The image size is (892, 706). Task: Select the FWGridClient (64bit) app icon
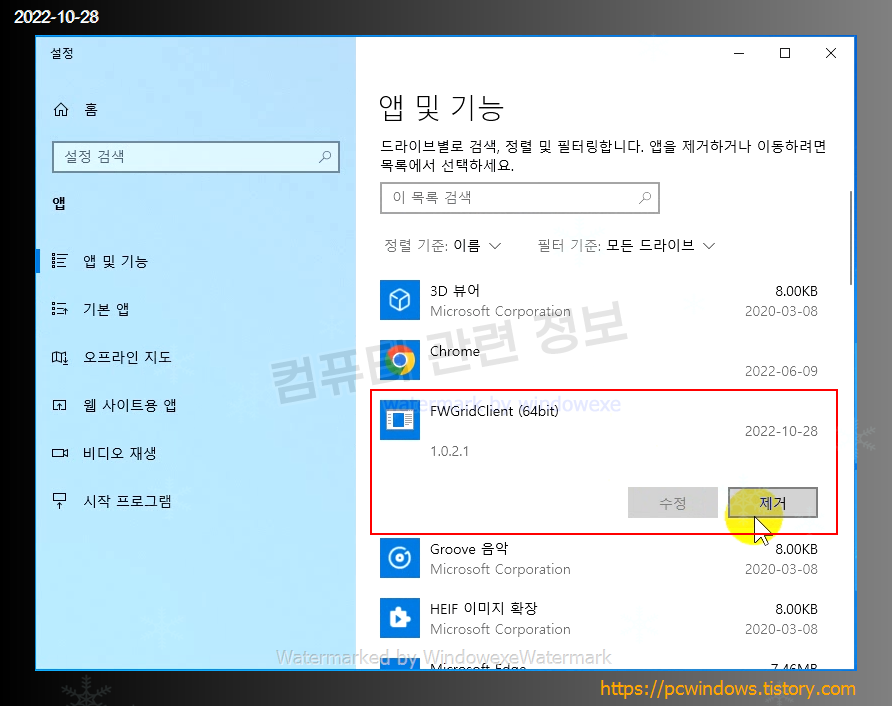coord(400,420)
